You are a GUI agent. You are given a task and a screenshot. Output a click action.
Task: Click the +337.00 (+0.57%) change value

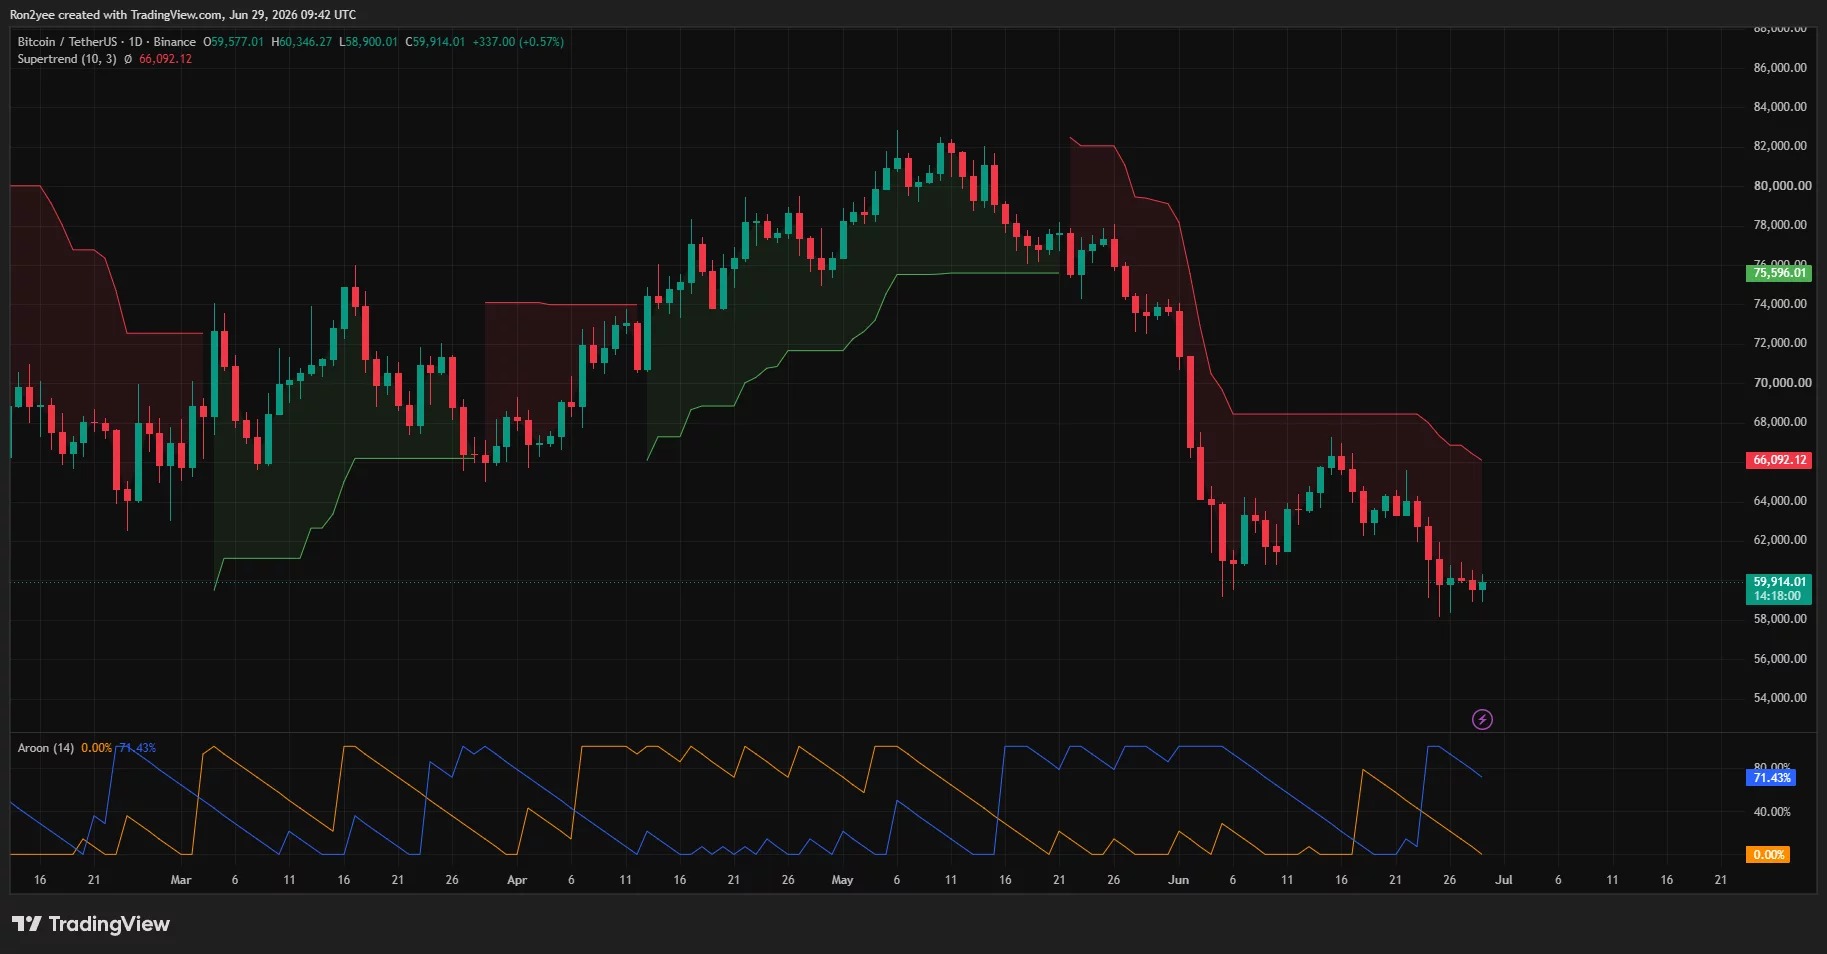pyautogui.click(x=518, y=42)
